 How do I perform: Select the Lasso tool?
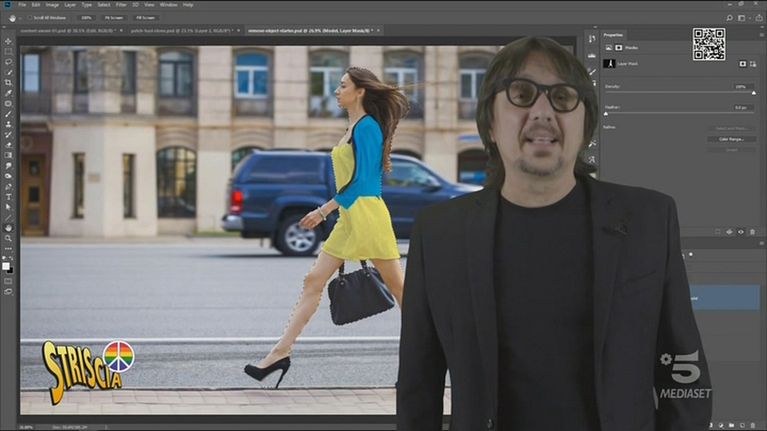tap(8, 61)
